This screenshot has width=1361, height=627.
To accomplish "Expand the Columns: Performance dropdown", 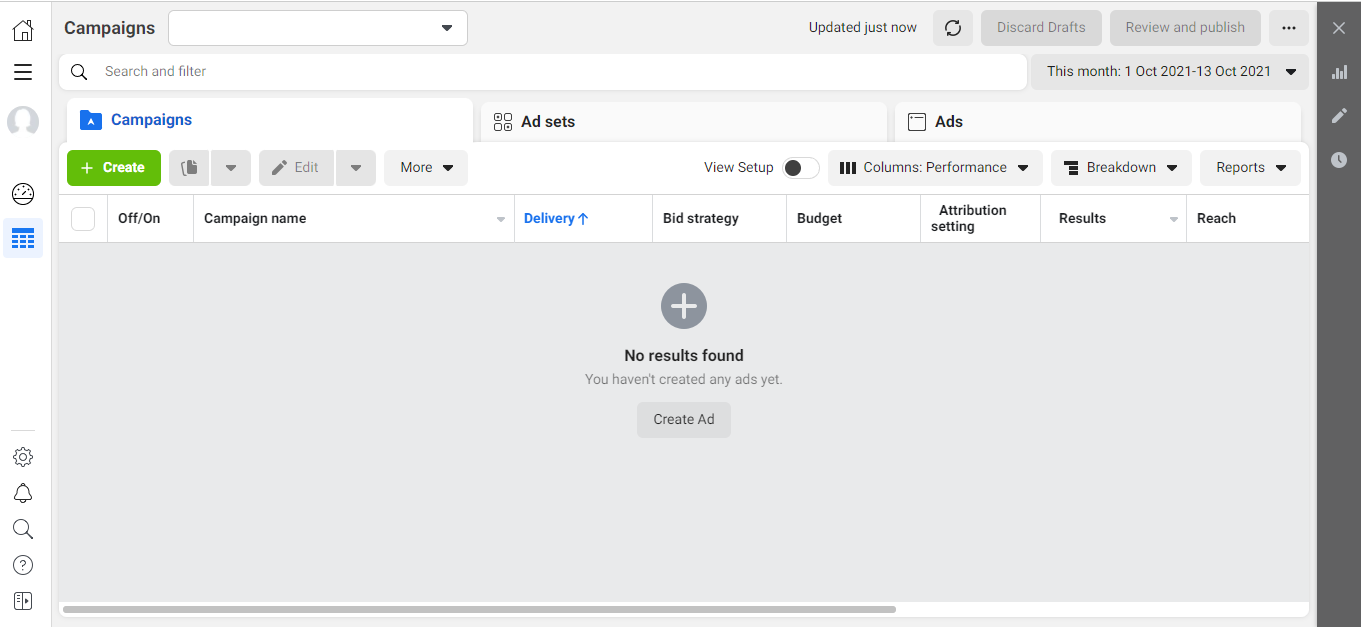I will [x=935, y=168].
